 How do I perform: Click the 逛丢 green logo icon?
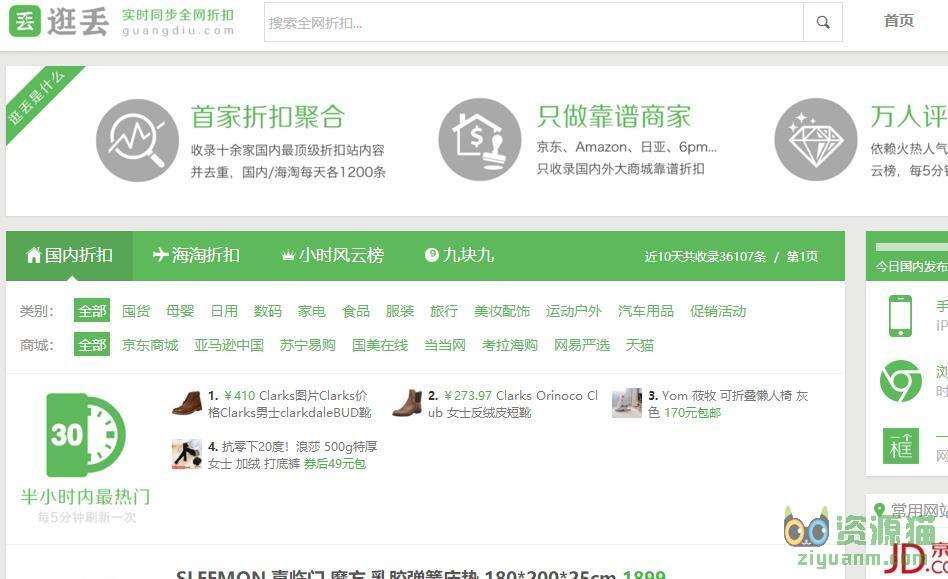coord(24,21)
